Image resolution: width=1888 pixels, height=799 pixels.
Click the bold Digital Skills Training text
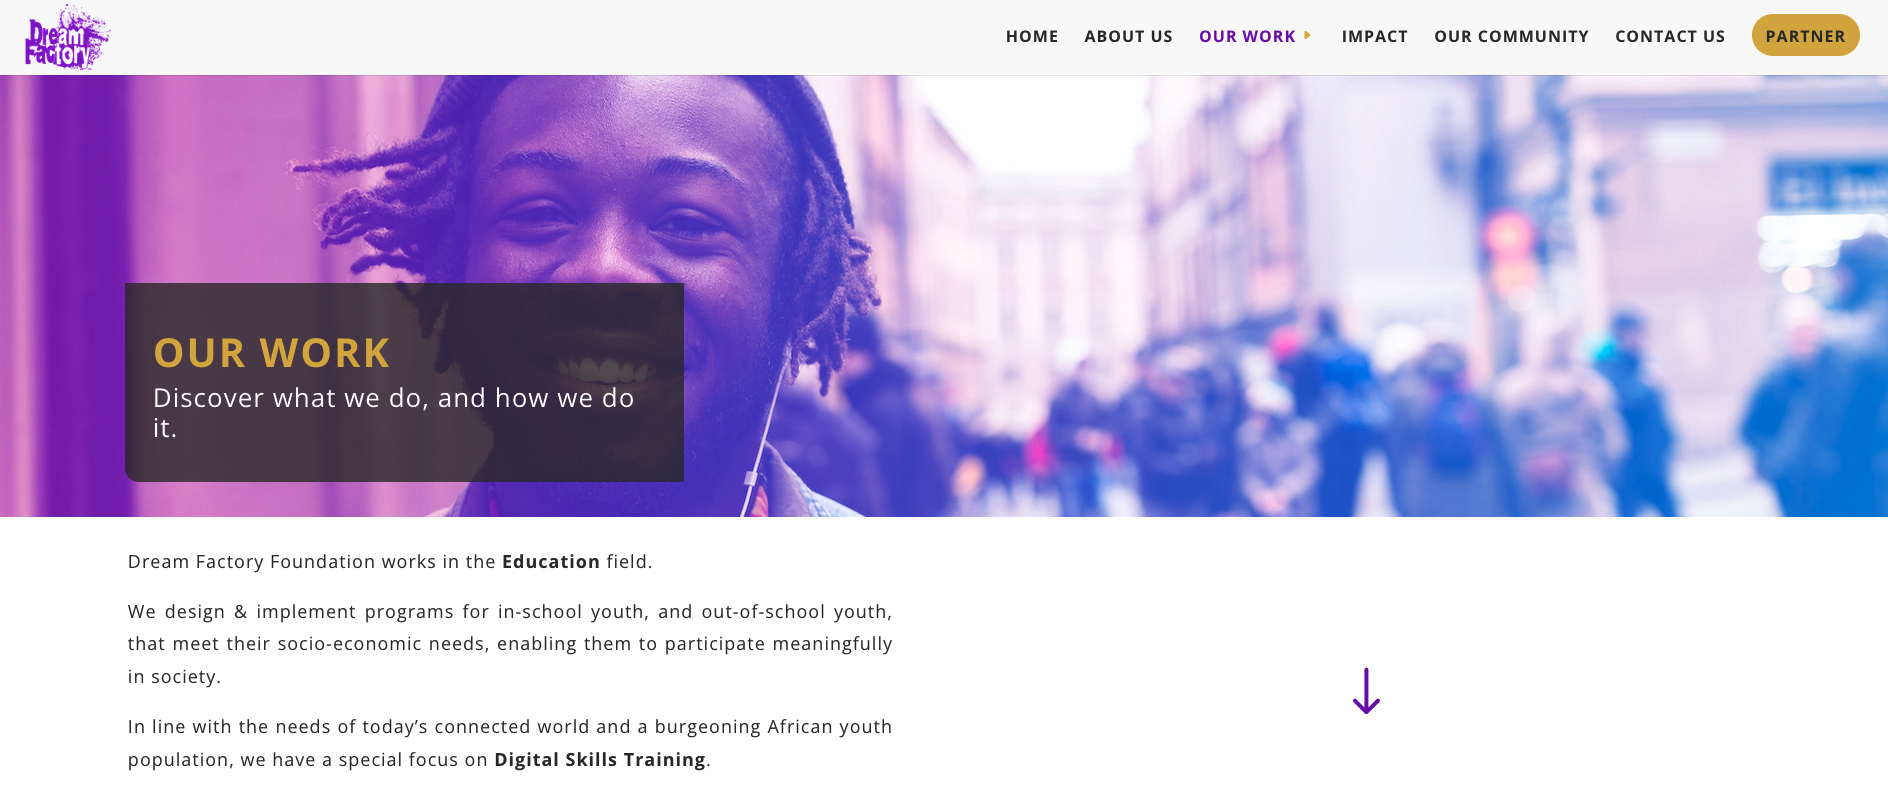[x=600, y=760]
